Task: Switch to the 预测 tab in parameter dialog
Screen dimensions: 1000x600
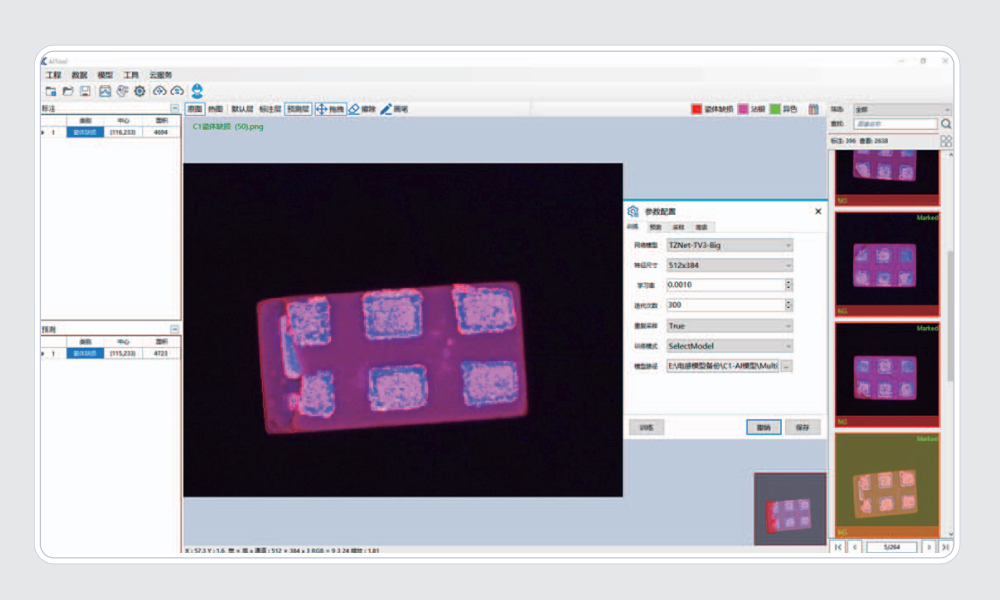Action: coord(655,228)
